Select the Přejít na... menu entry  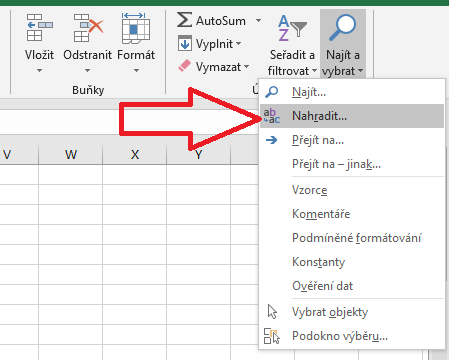click(352, 140)
